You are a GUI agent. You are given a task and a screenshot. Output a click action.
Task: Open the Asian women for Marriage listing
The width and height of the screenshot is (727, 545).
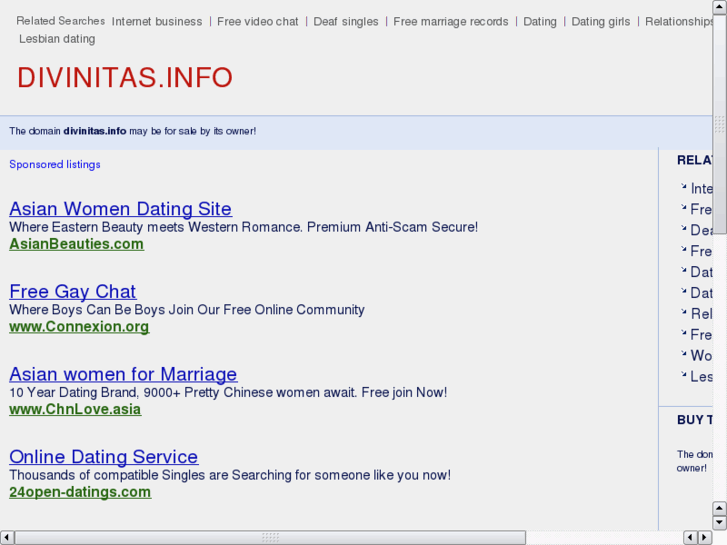(x=123, y=374)
